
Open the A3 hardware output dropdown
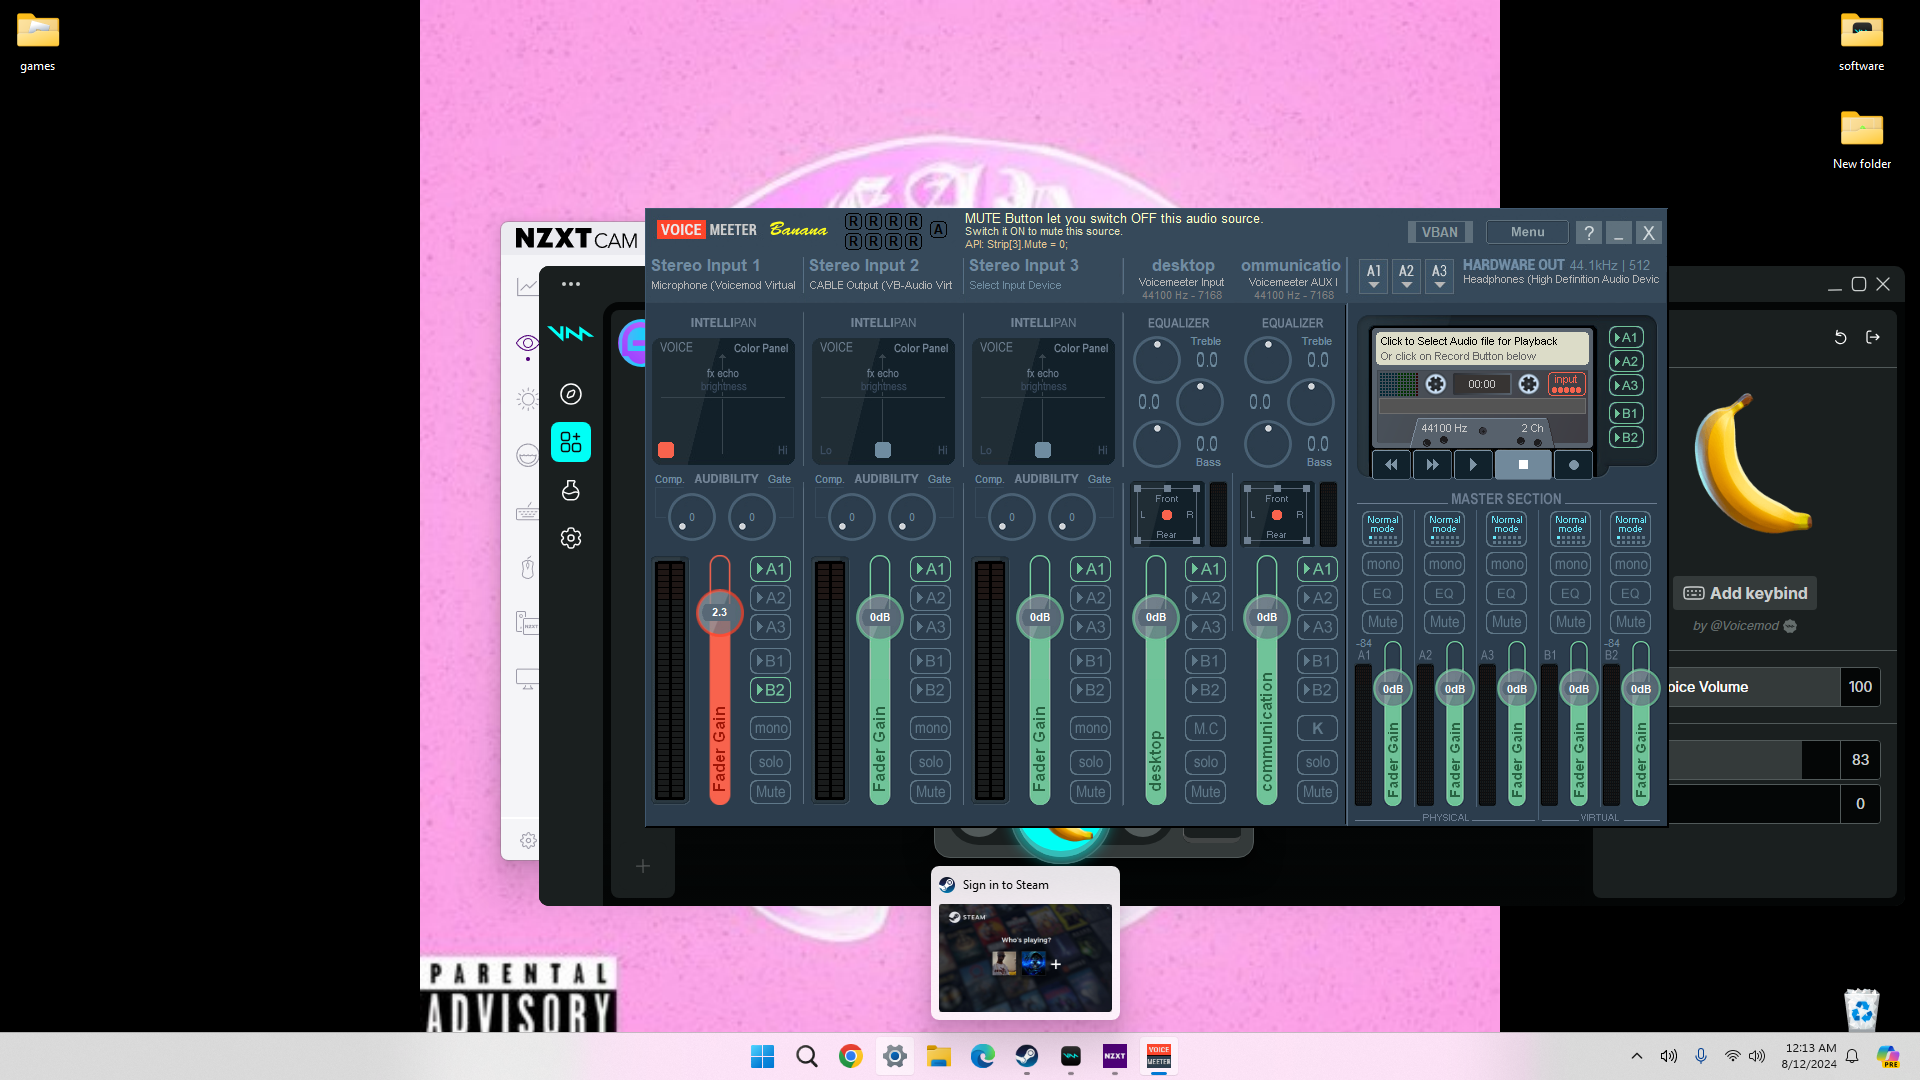[1439, 275]
